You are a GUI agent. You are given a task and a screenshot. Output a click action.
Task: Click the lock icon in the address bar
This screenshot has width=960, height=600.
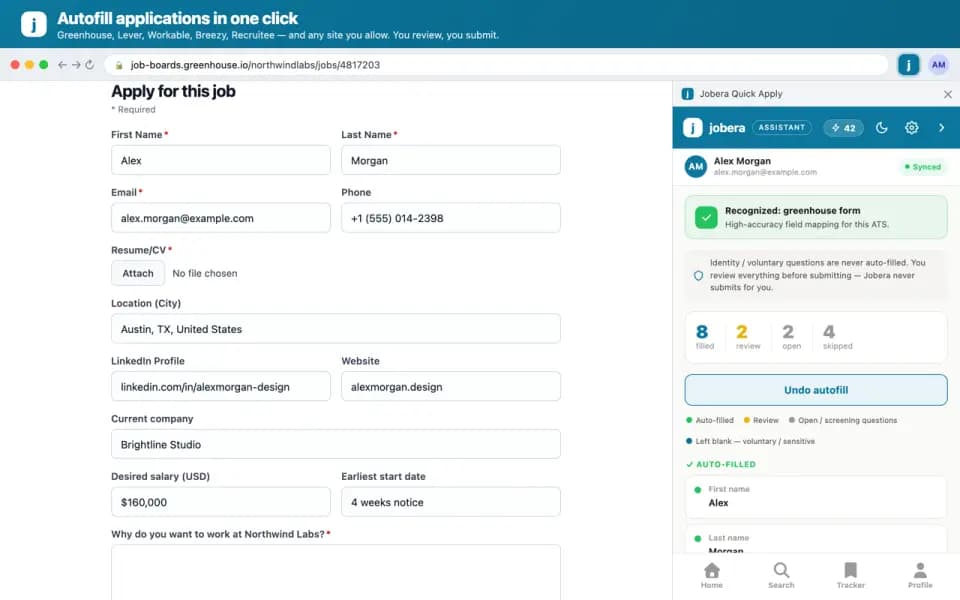tap(119, 65)
